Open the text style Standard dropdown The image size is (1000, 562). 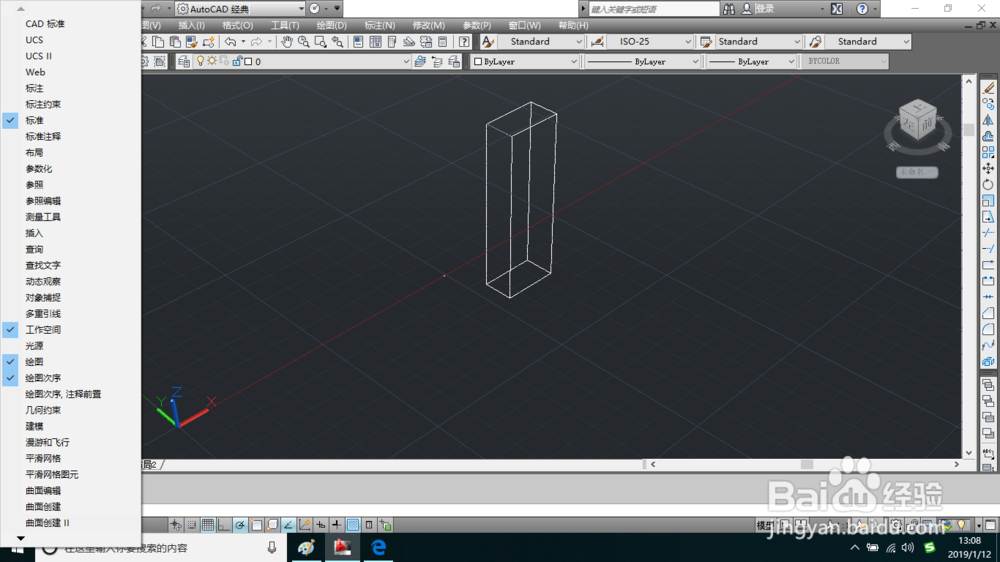[x=541, y=41]
